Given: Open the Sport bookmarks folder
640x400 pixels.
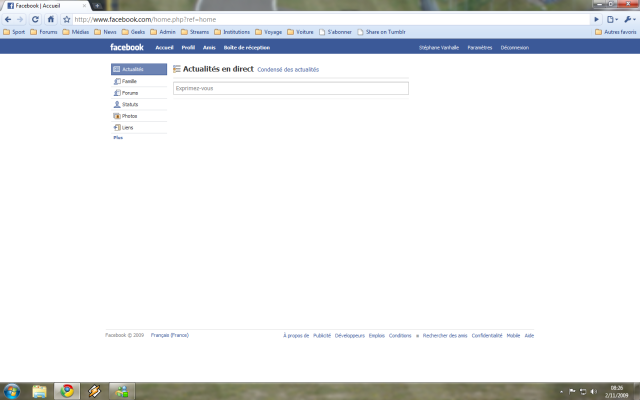Looking at the screenshot, I should click(14, 32).
